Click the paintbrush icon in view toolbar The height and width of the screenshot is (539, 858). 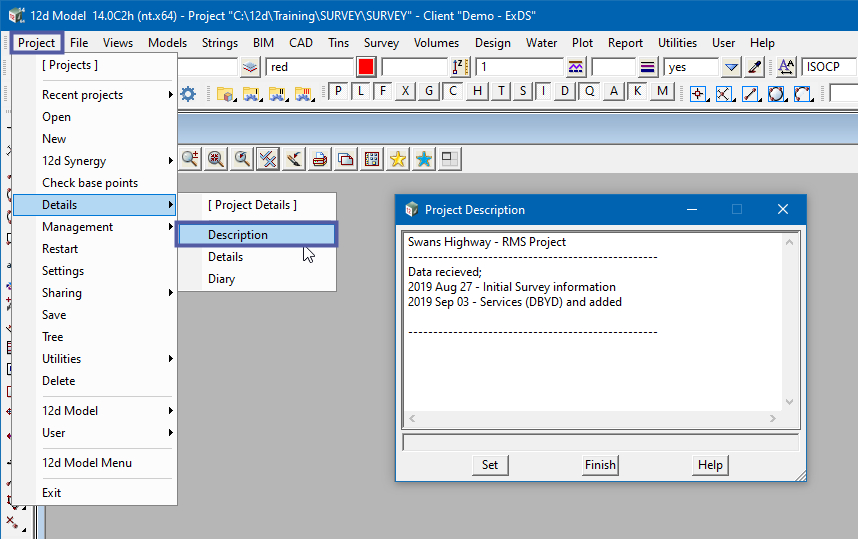click(293, 159)
